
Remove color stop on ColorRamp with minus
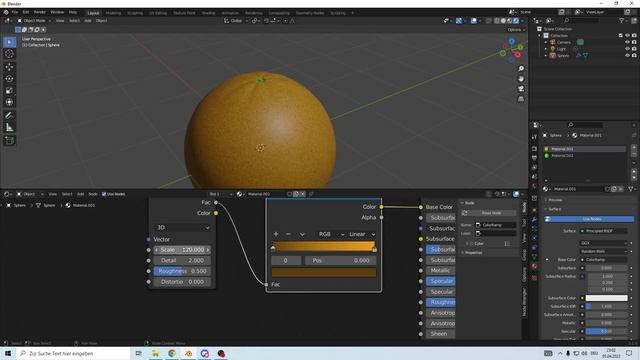pyautogui.click(x=288, y=234)
